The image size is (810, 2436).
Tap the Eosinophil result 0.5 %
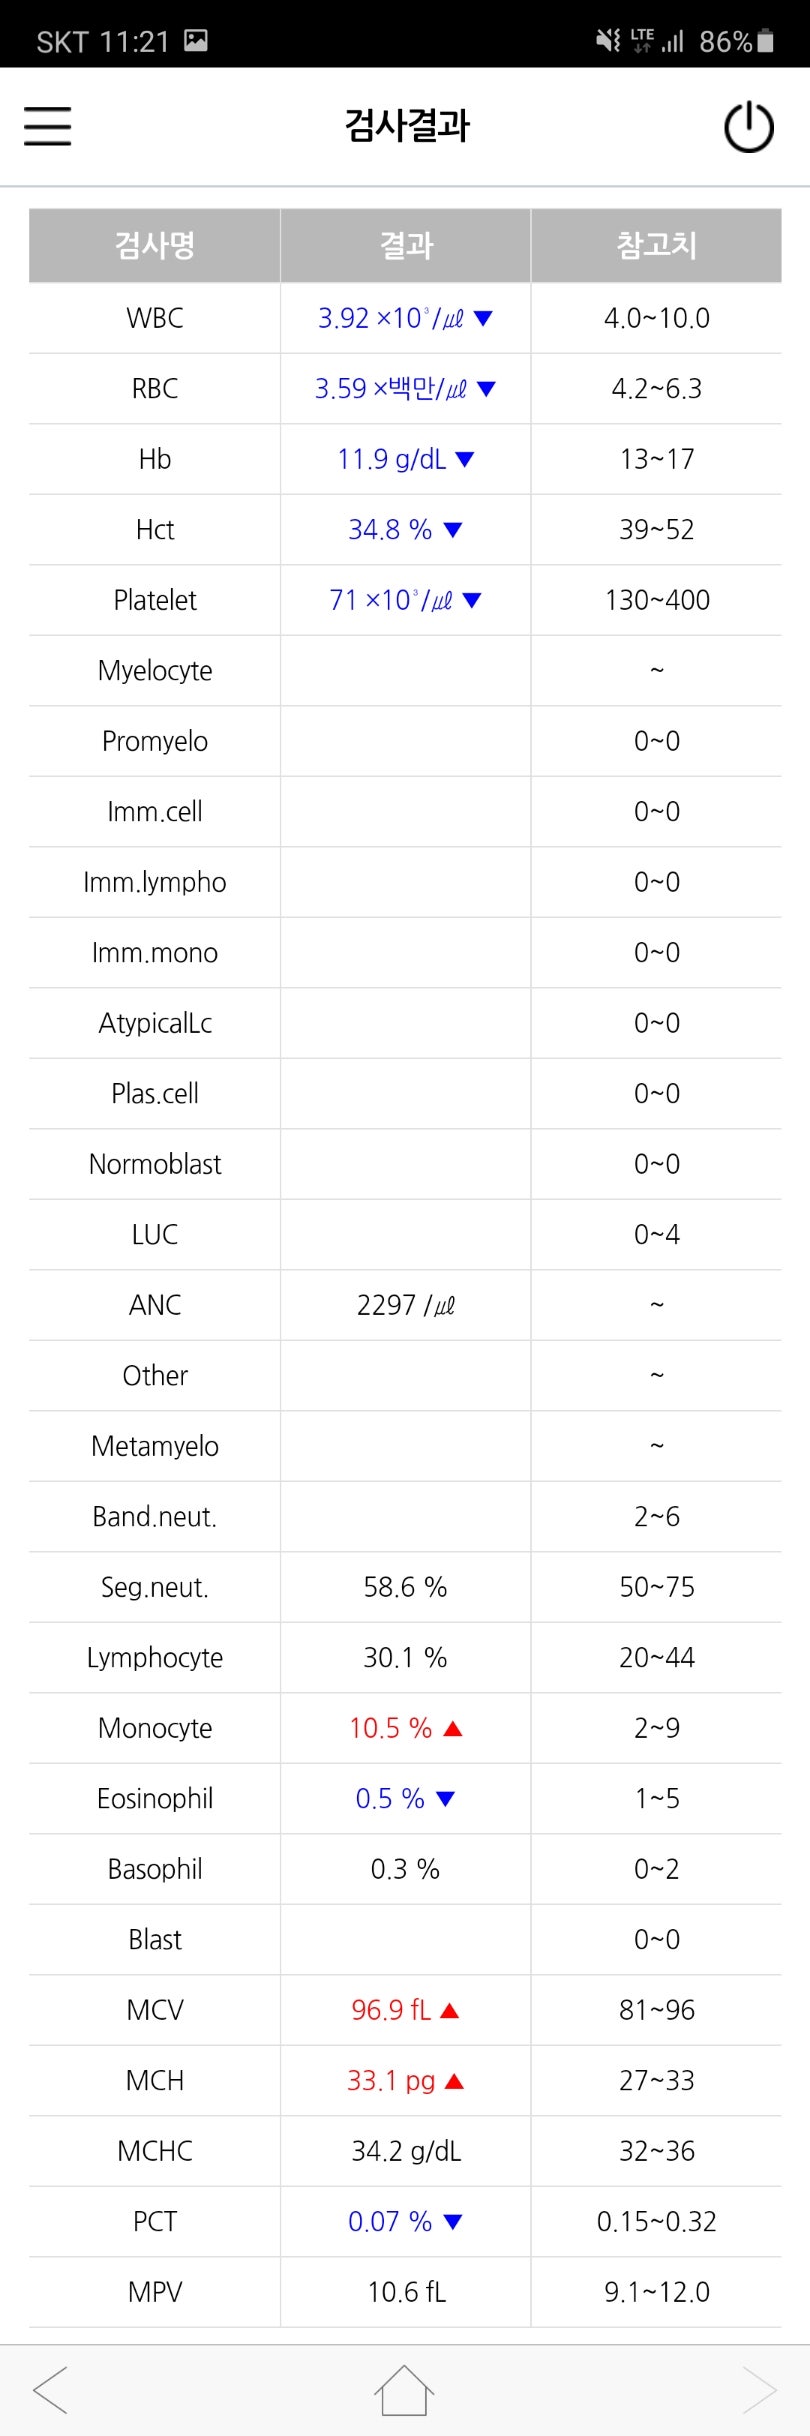(390, 1798)
